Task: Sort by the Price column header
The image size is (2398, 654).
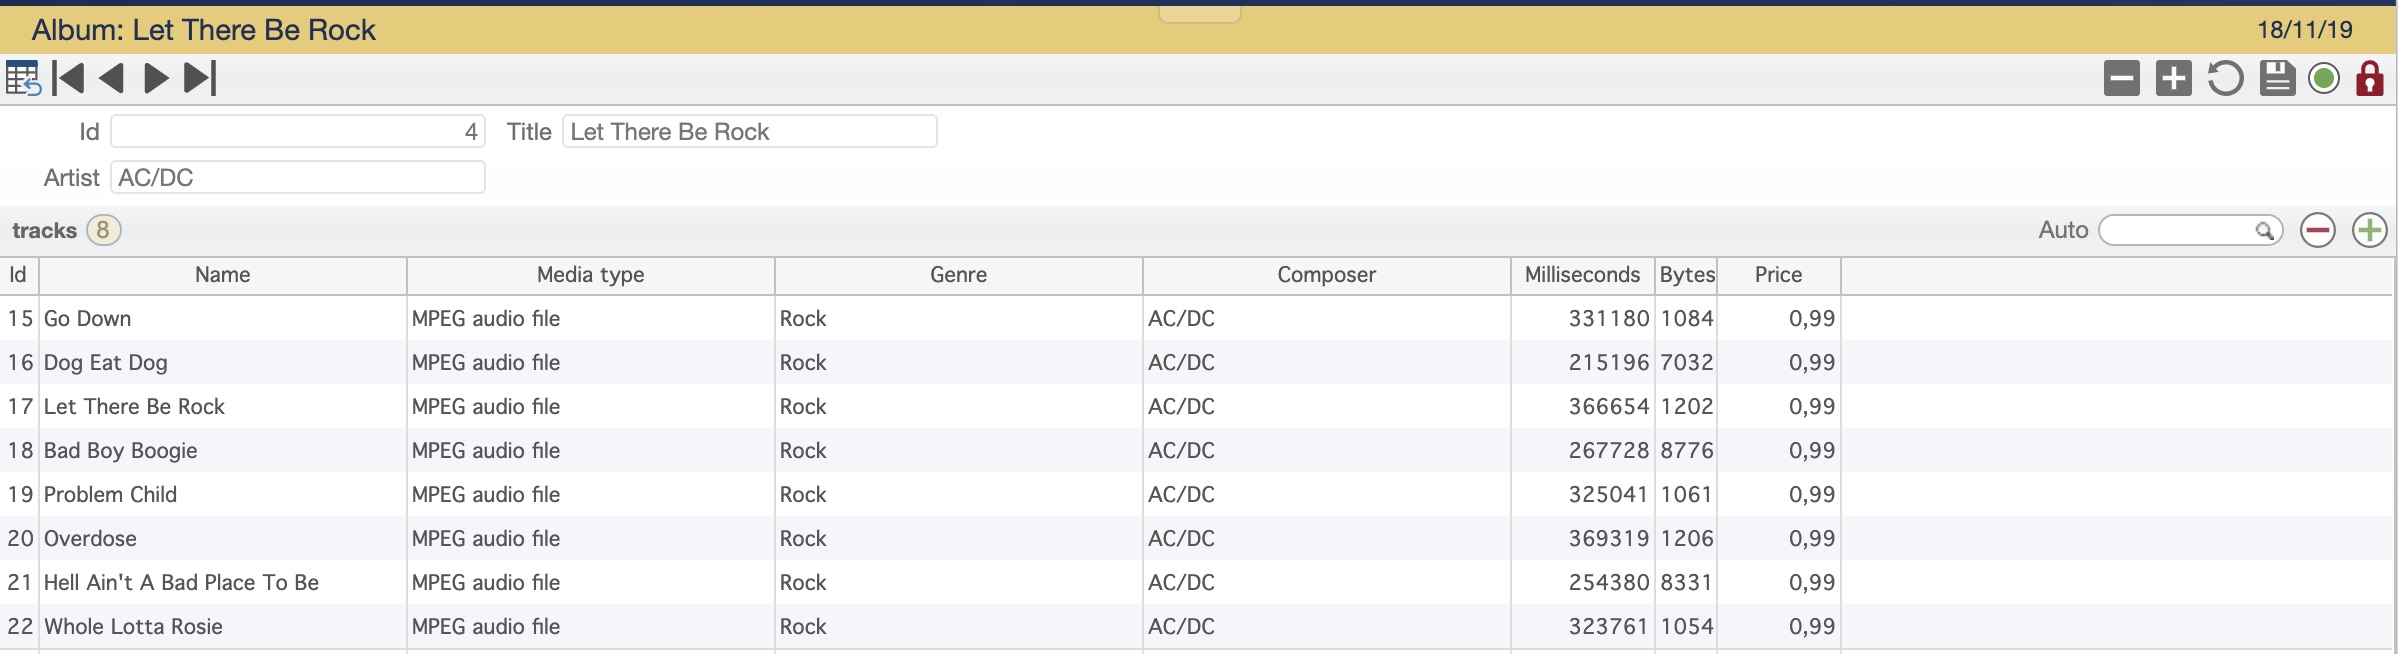Action: tap(1779, 275)
